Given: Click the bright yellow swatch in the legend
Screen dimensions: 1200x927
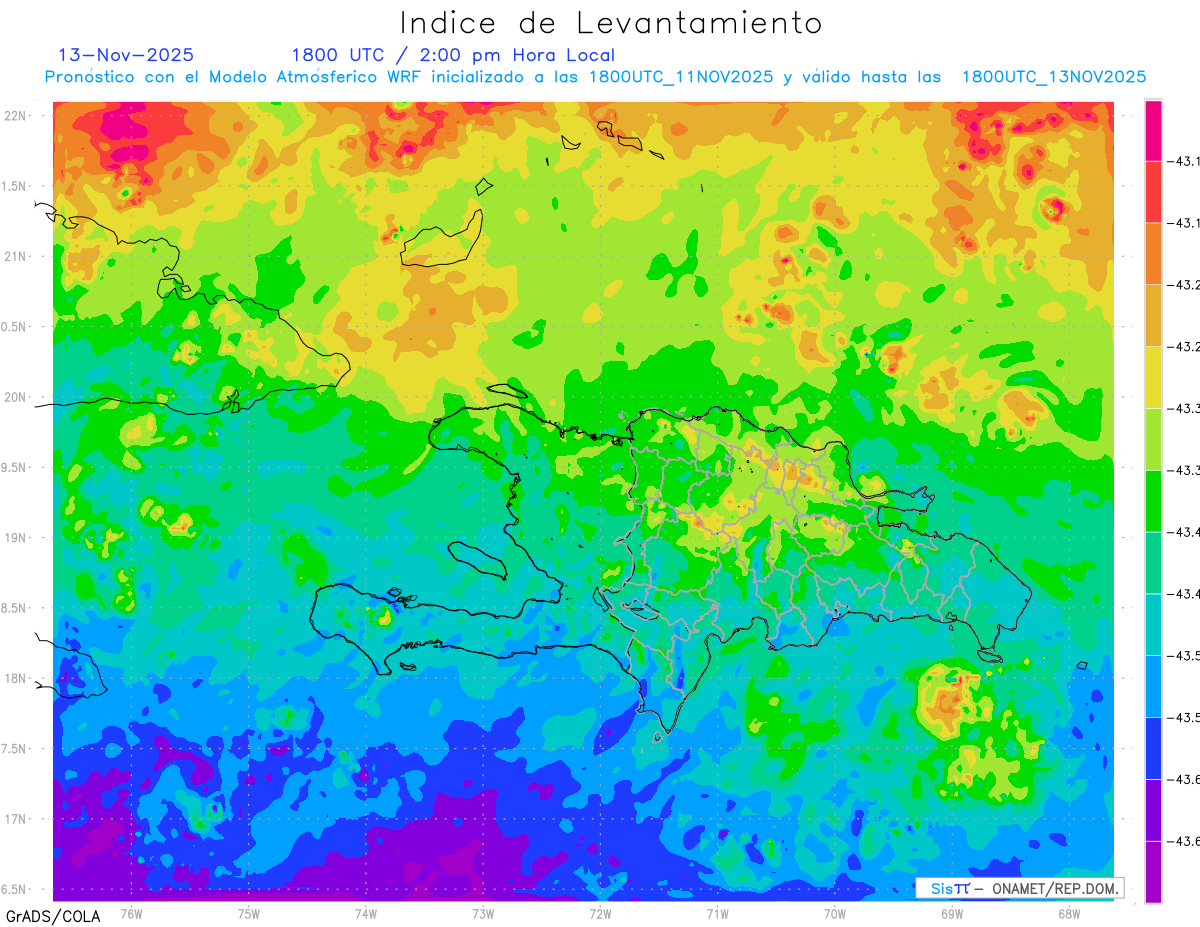Looking at the screenshot, I should point(1153,377).
